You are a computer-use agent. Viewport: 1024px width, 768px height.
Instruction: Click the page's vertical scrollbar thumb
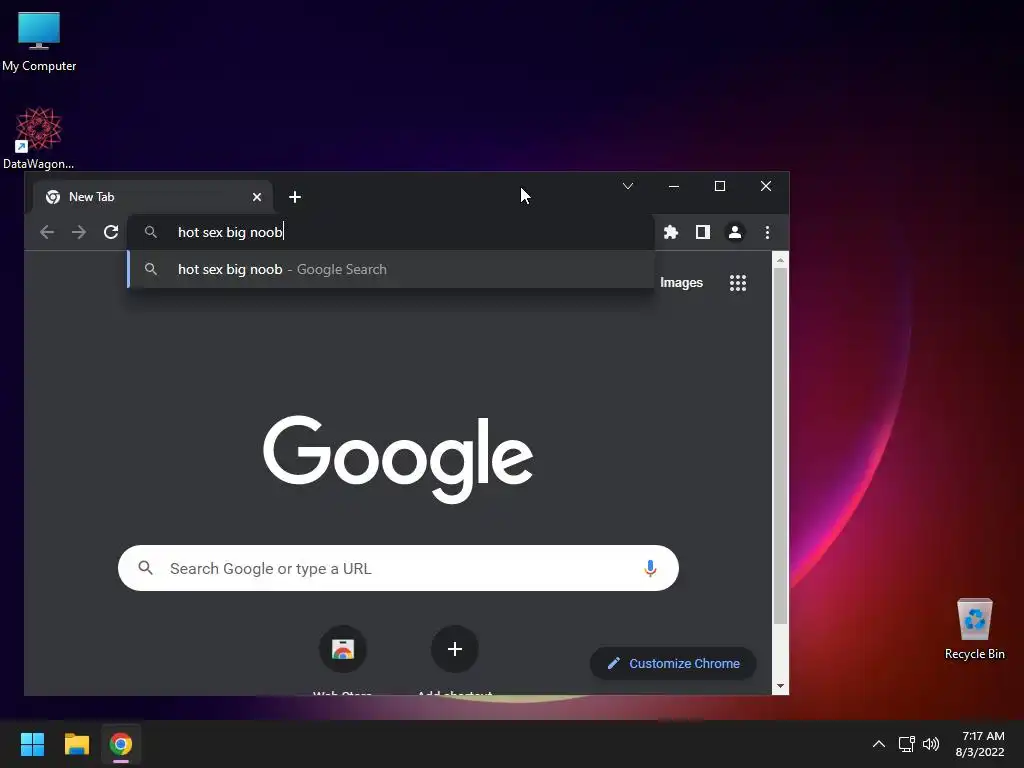click(x=780, y=446)
